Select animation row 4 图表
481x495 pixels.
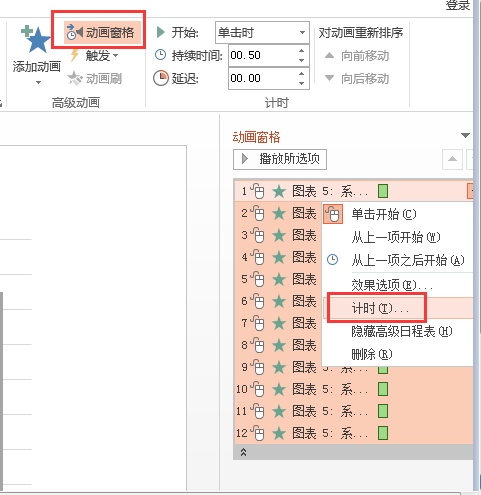coord(278,258)
